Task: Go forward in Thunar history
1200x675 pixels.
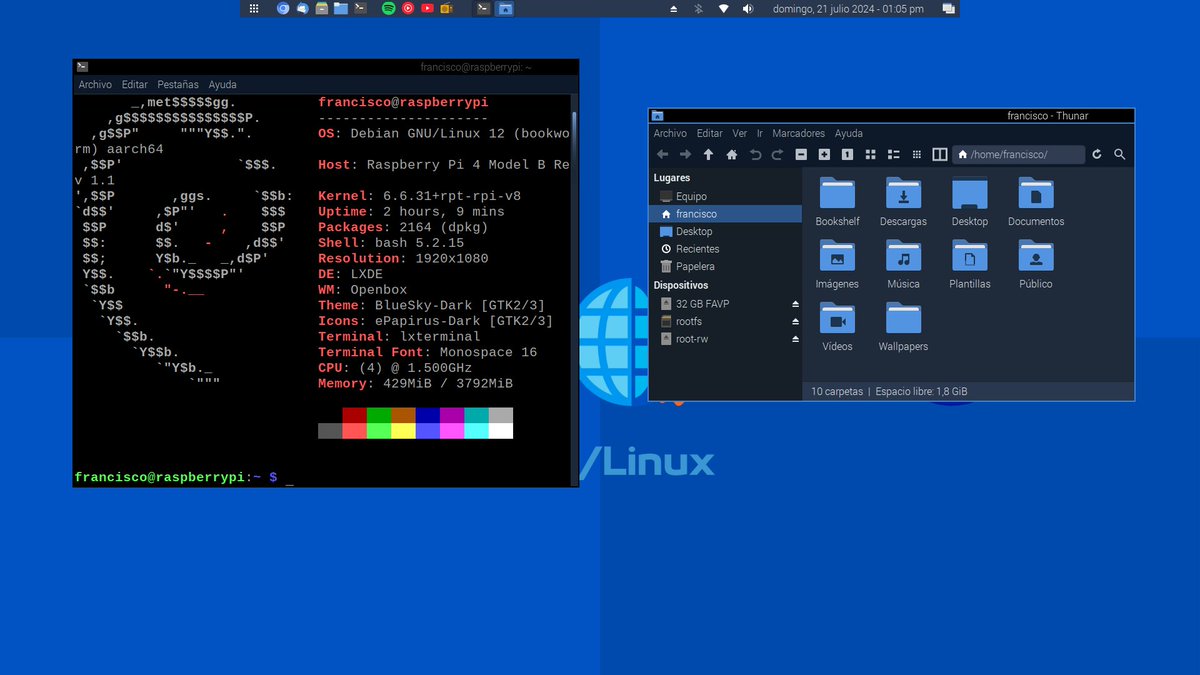Action: [x=685, y=155]
